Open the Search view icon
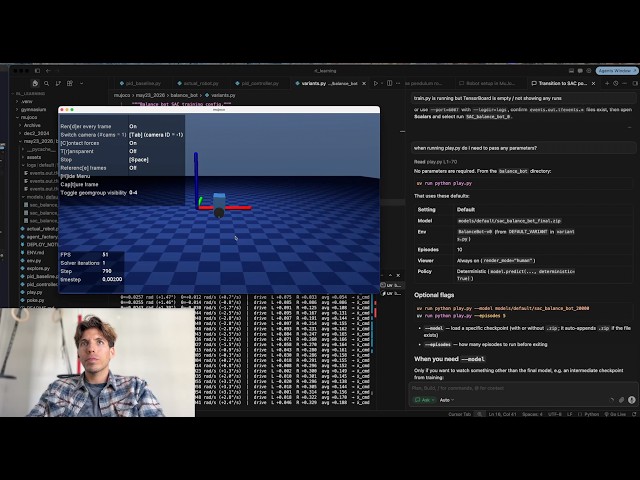640x480 pixels. pyautogui.click(x=47, y=83)
